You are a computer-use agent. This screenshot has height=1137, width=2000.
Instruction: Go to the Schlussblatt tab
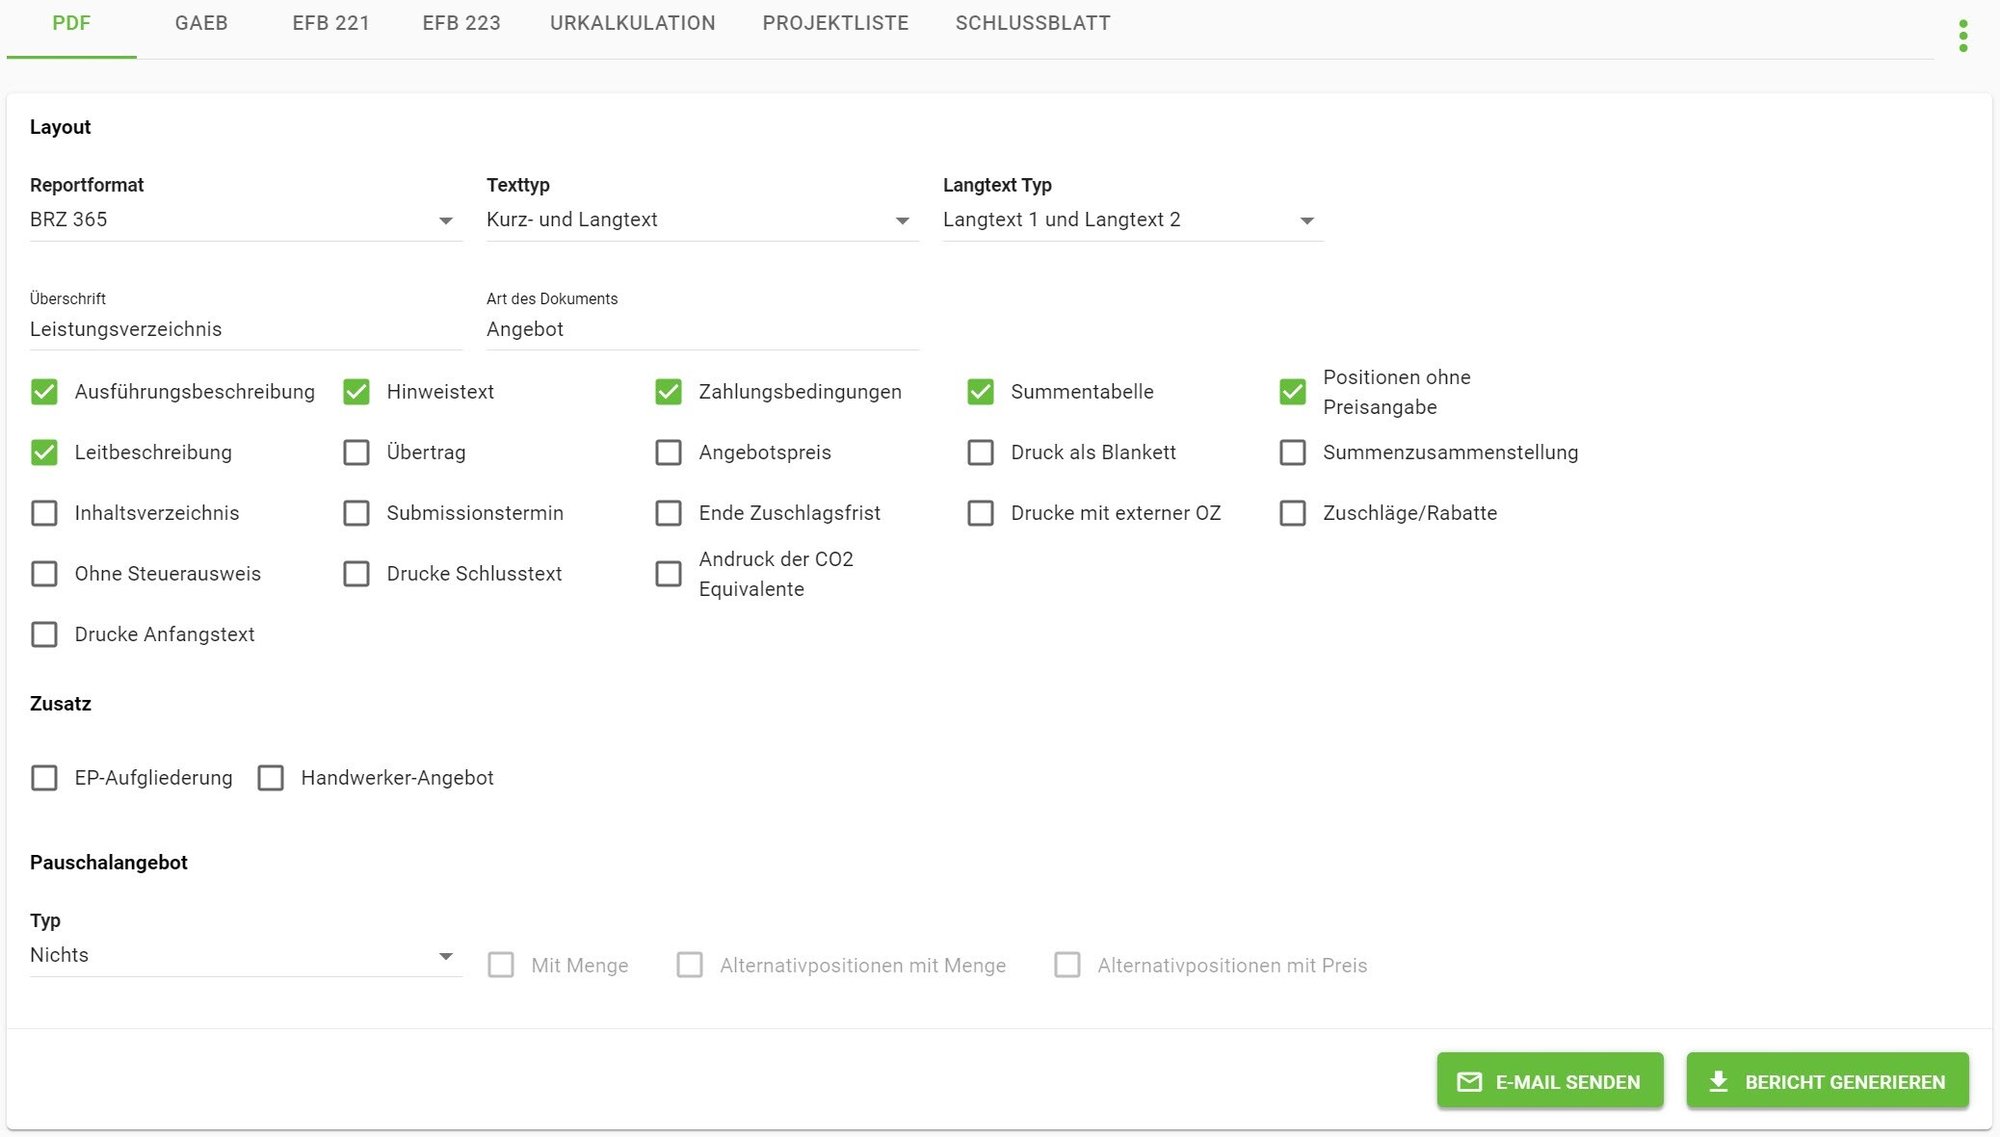(x=1032, y=23)
